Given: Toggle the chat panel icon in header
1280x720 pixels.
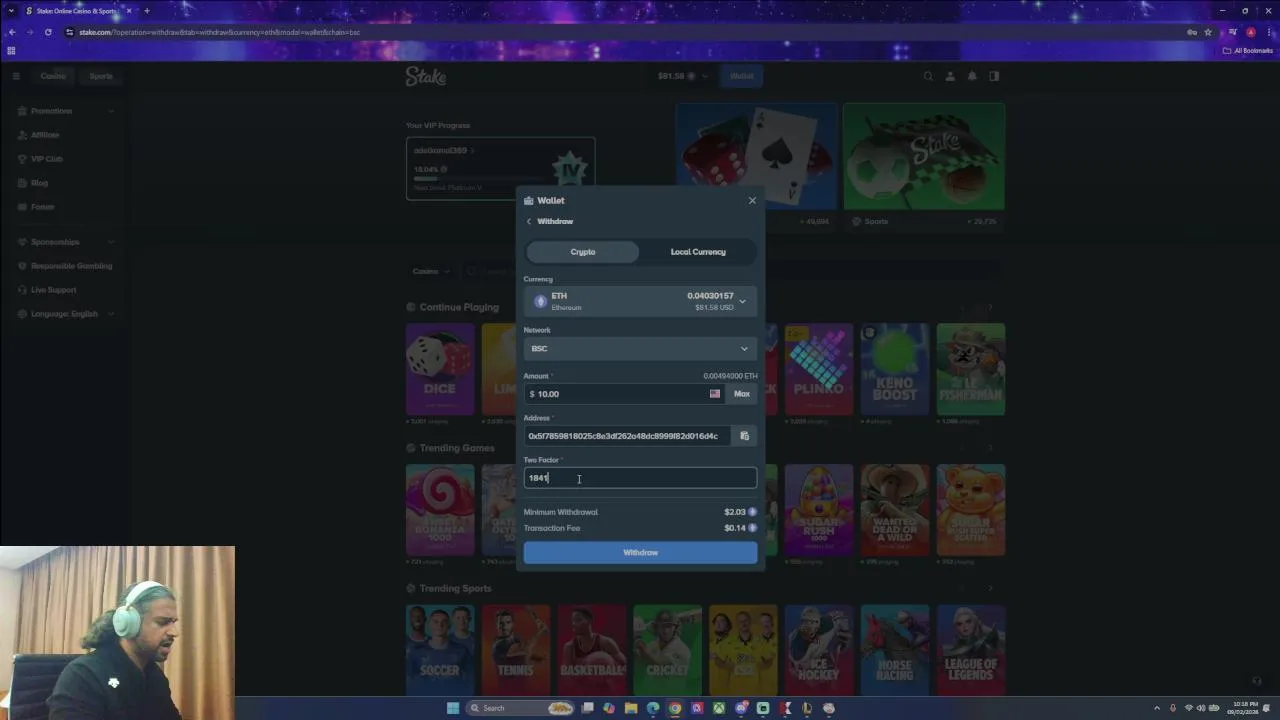Looking at the screenshot, I should pyautogui.click(x=994, y=76).
